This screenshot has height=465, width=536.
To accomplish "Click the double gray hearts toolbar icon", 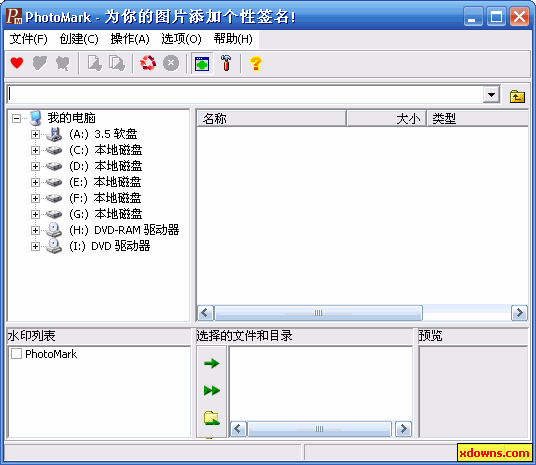I will coord(63,63).
